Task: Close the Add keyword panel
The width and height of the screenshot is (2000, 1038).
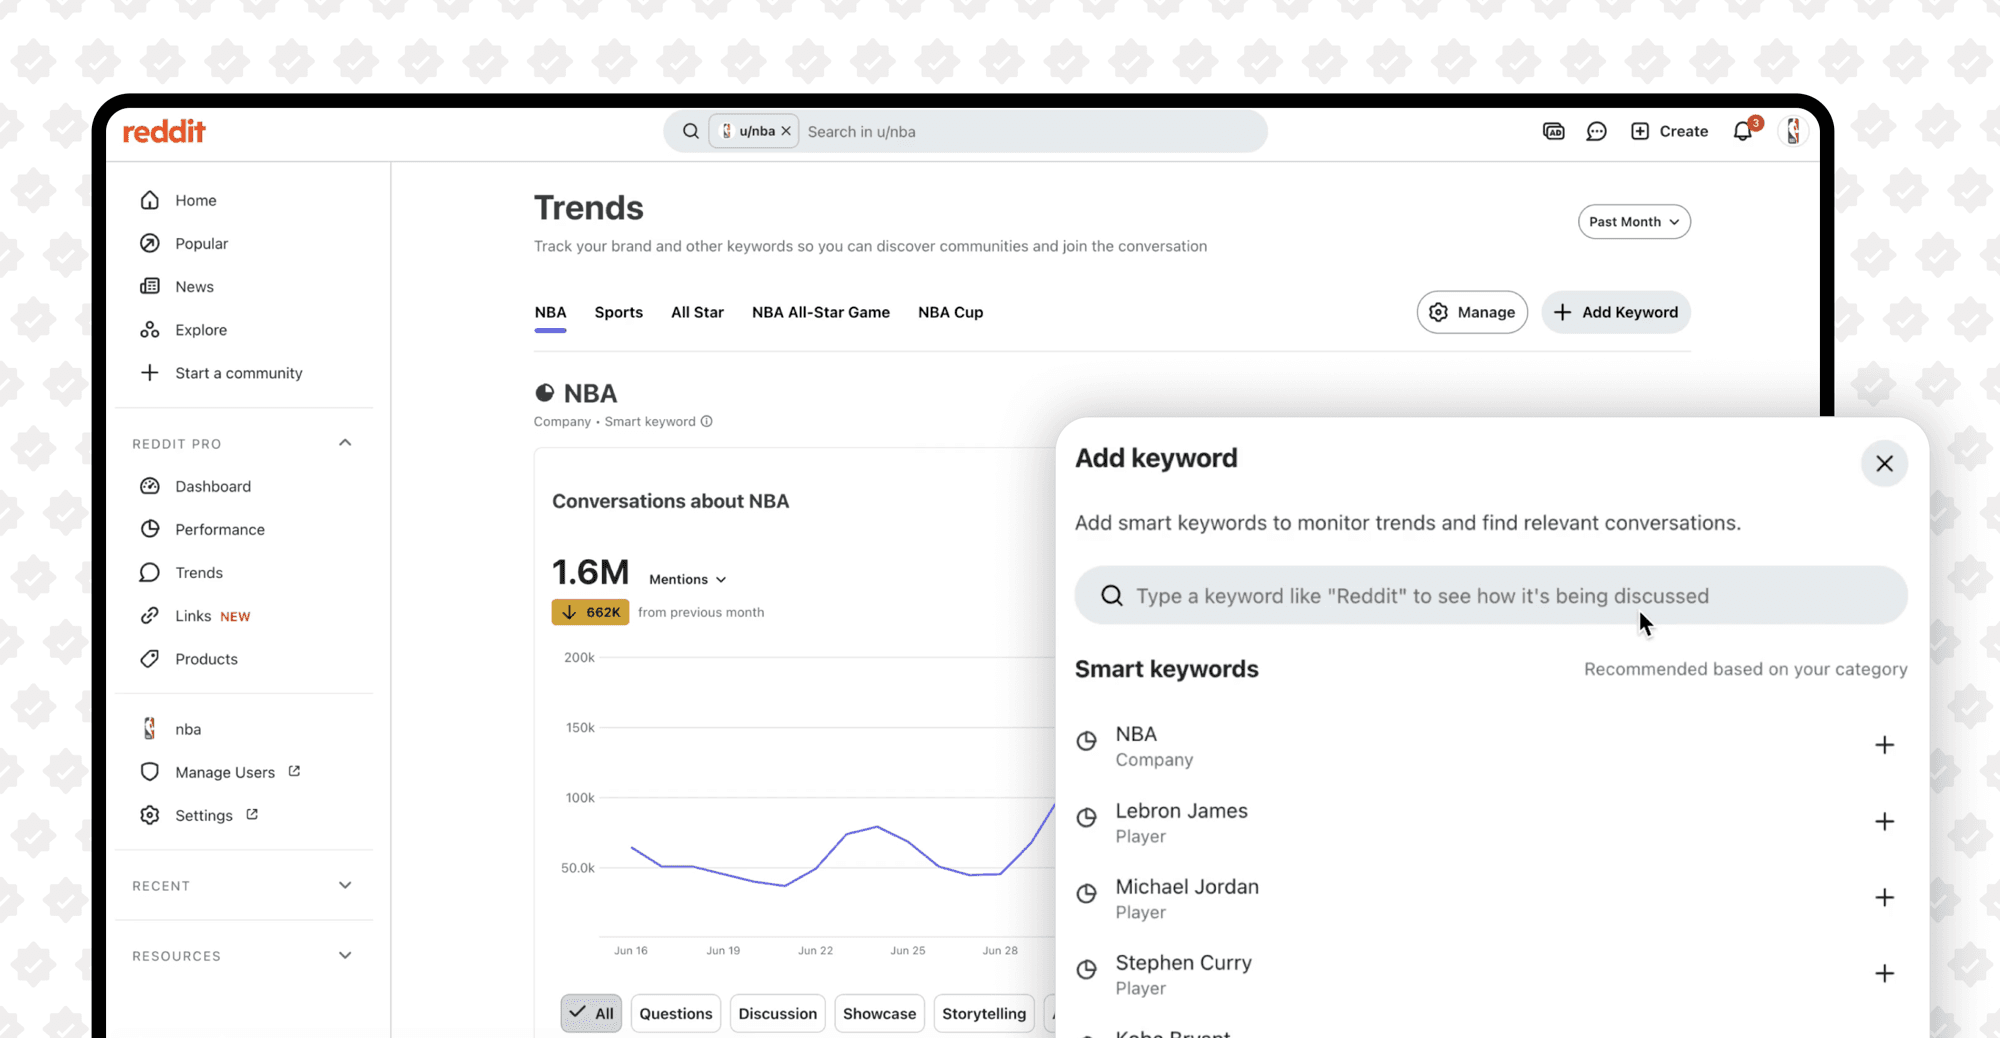Action: pos(1884,463)
